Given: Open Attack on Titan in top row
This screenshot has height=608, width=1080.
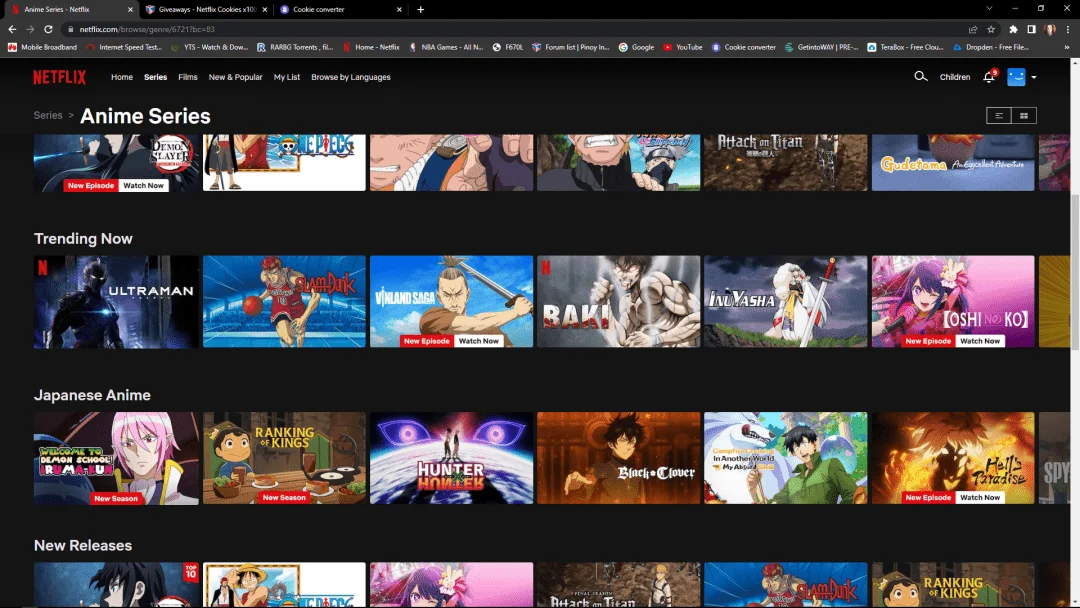Looking at the screenshot, I should tap(785, 163).
